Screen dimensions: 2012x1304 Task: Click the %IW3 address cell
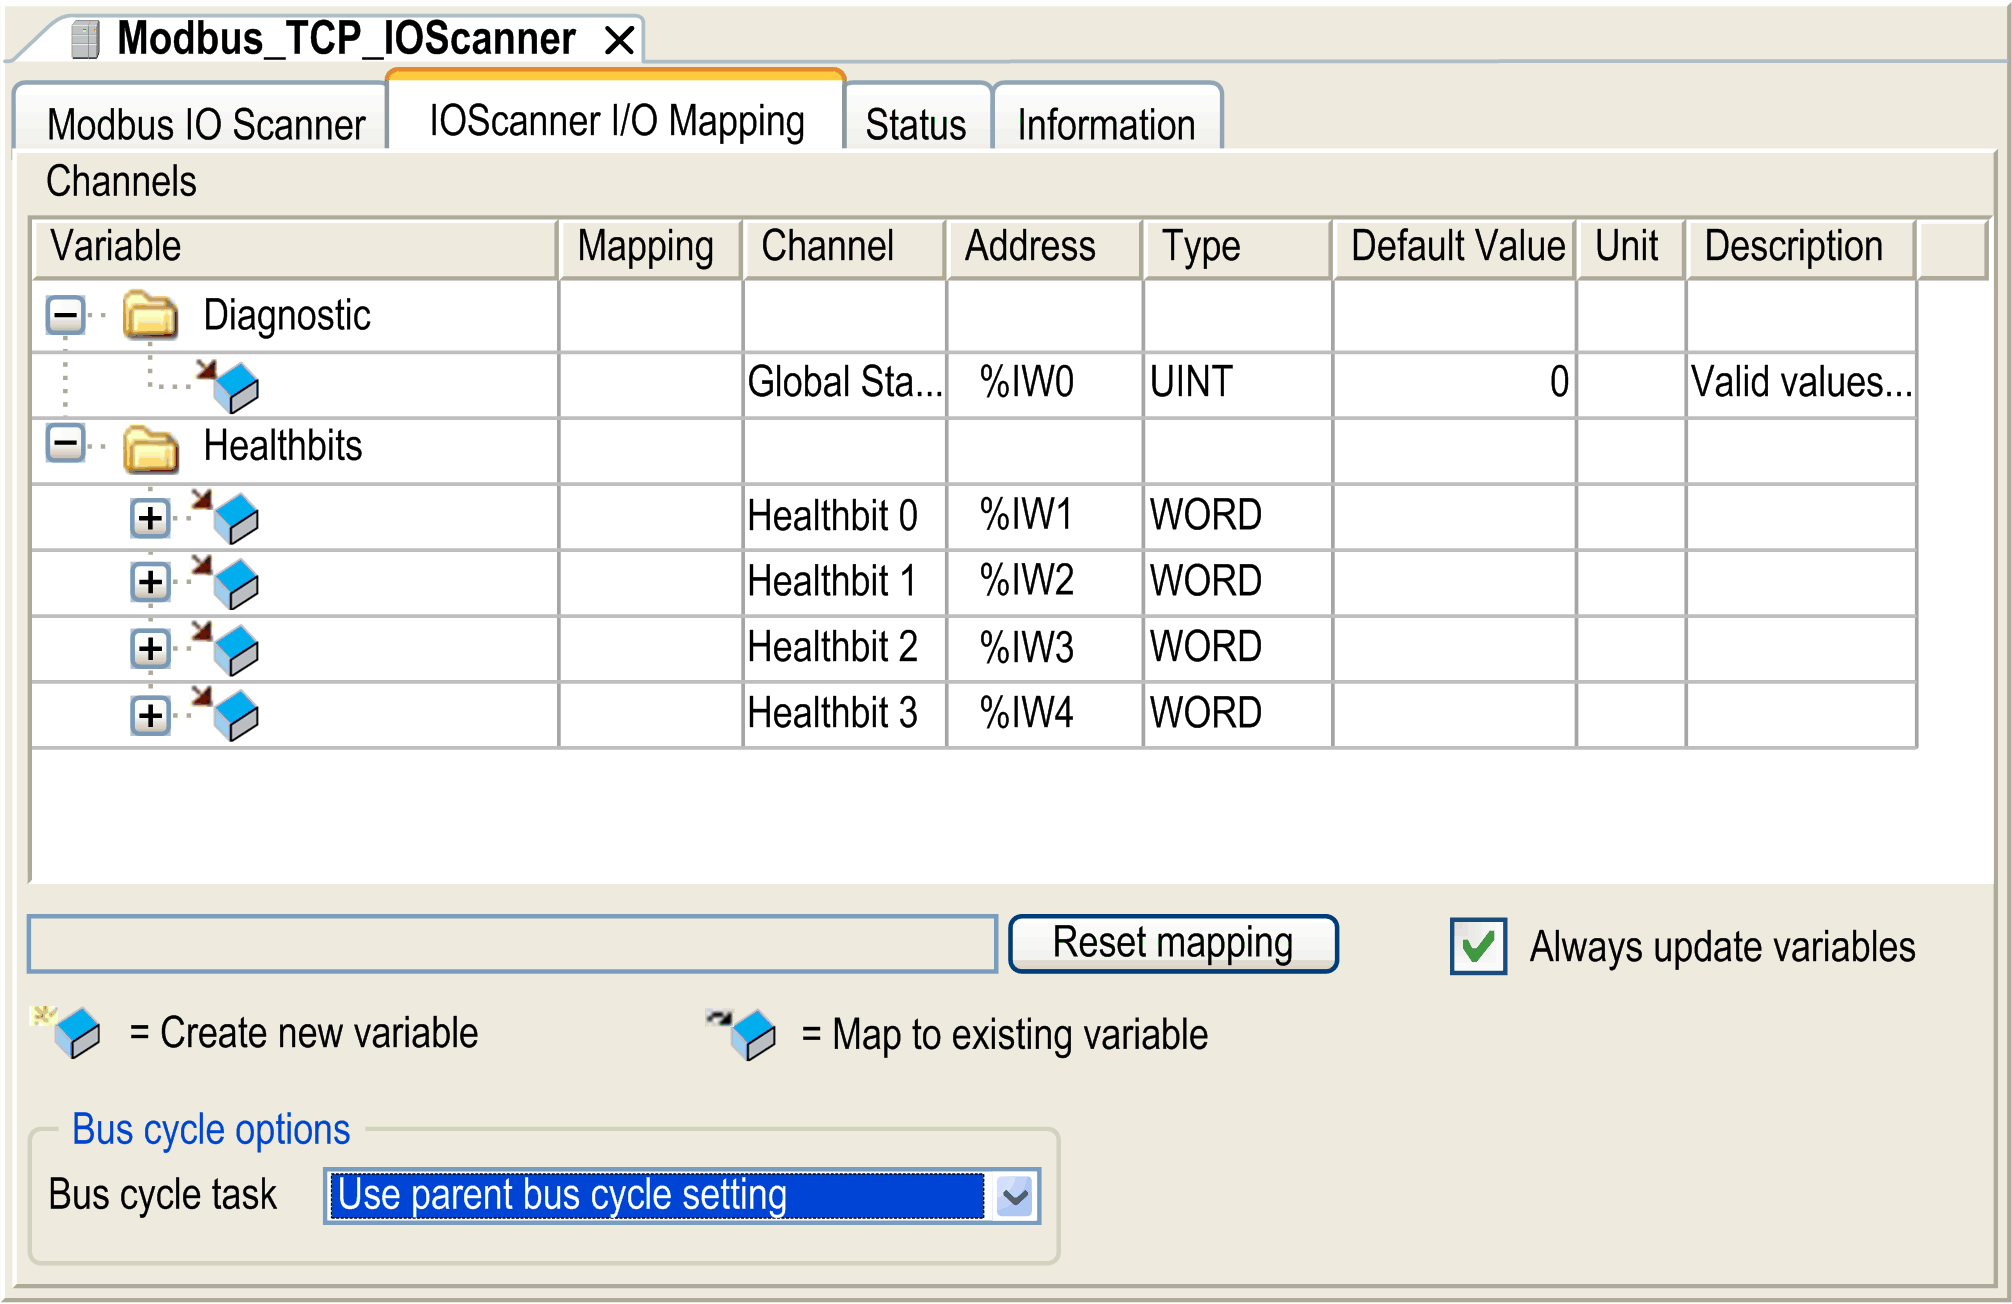pos(1045,649)
